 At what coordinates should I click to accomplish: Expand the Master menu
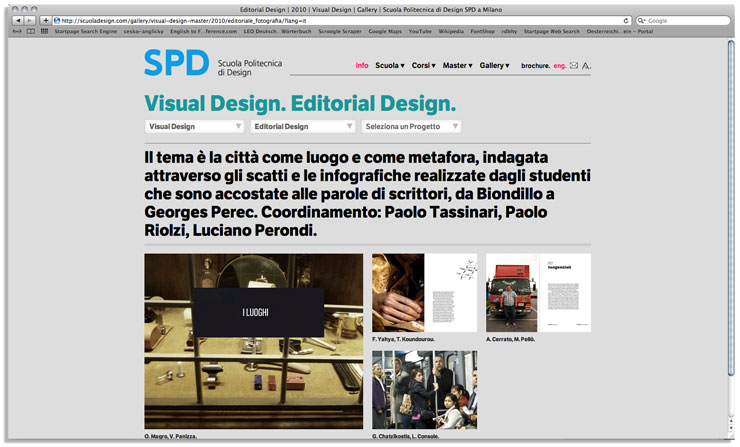point(457,66)
